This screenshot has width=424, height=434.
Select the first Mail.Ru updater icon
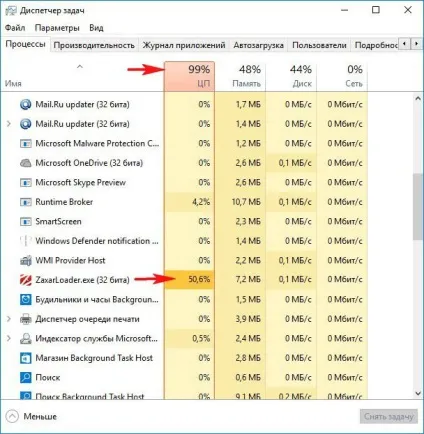pos(26,104)
